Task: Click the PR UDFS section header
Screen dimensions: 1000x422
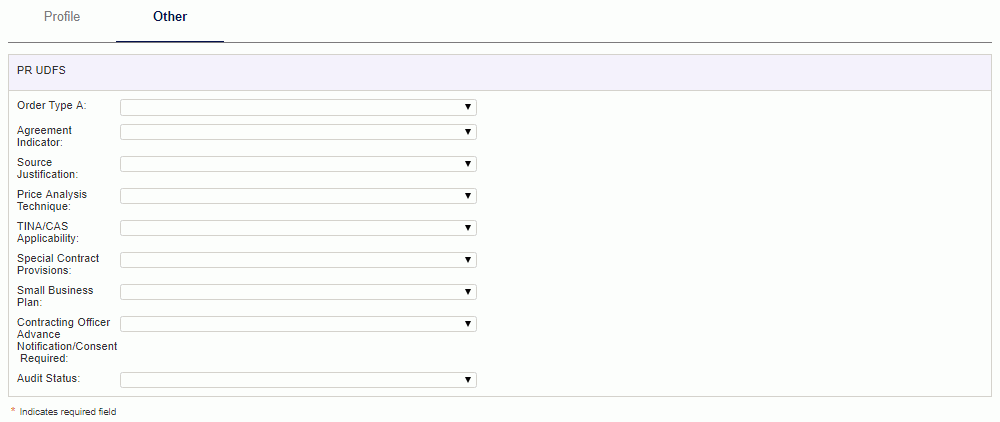Action: [500, 72]
